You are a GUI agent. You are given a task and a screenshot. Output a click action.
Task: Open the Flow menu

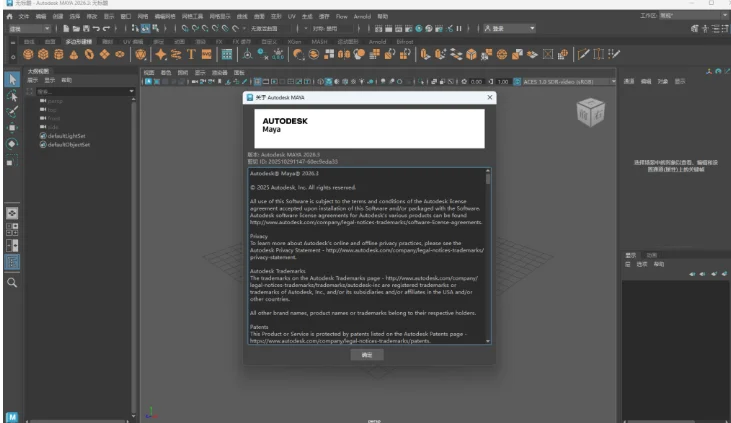[x=342, y=16]
